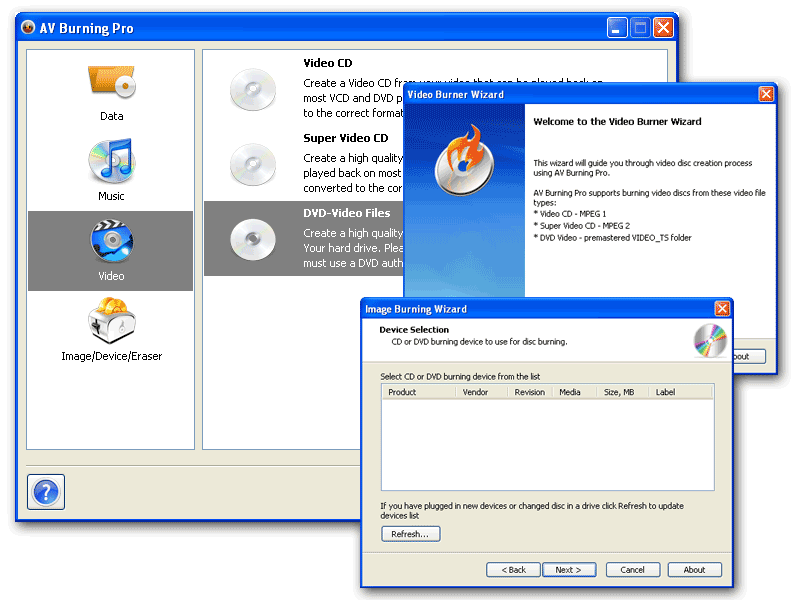Select the DVD-Video Files heading
Image resolution: width=800 pixels, height=600 pixels.
tap(346, 213)
